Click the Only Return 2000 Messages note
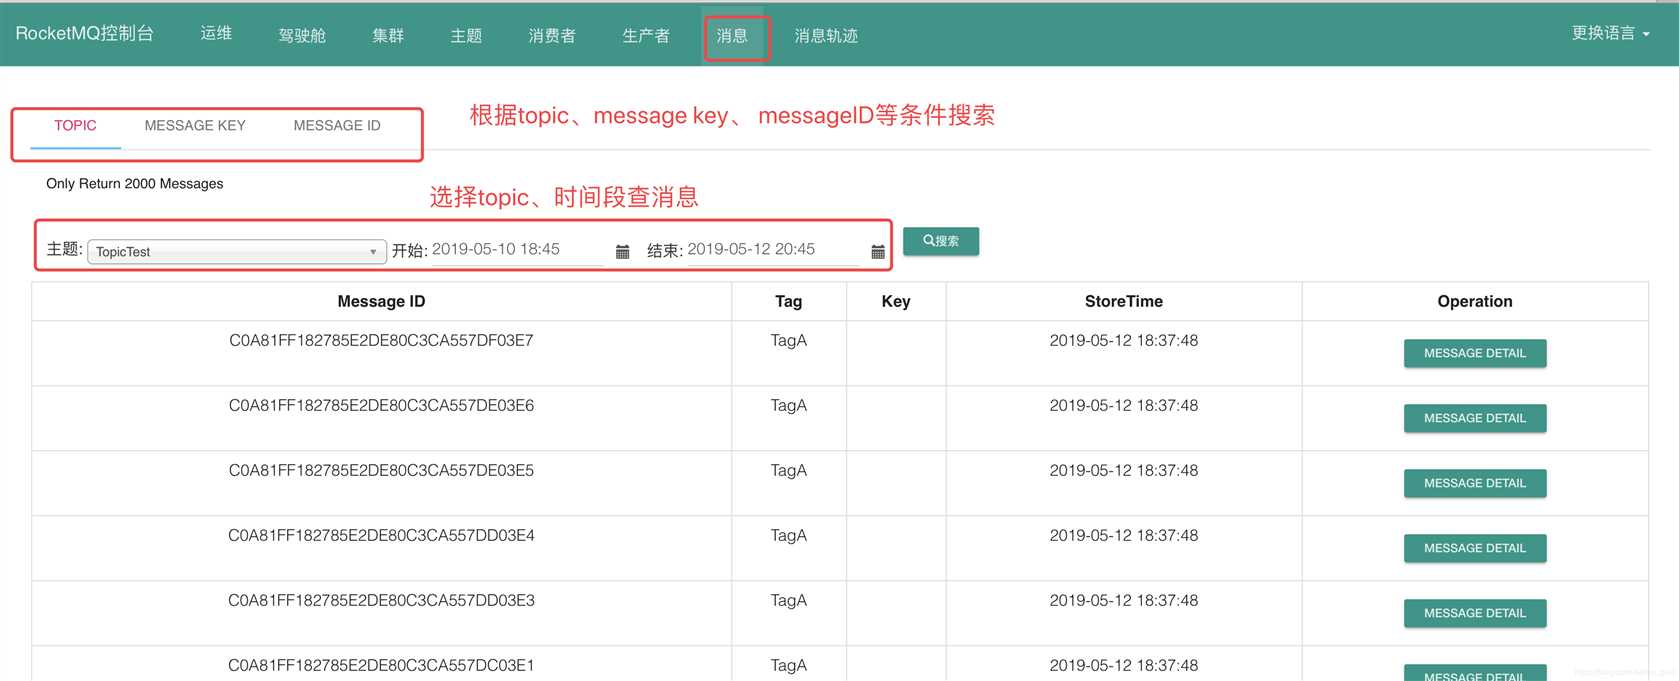The image size is (1679, 681). pyautogui.click(x=135, y=184)
